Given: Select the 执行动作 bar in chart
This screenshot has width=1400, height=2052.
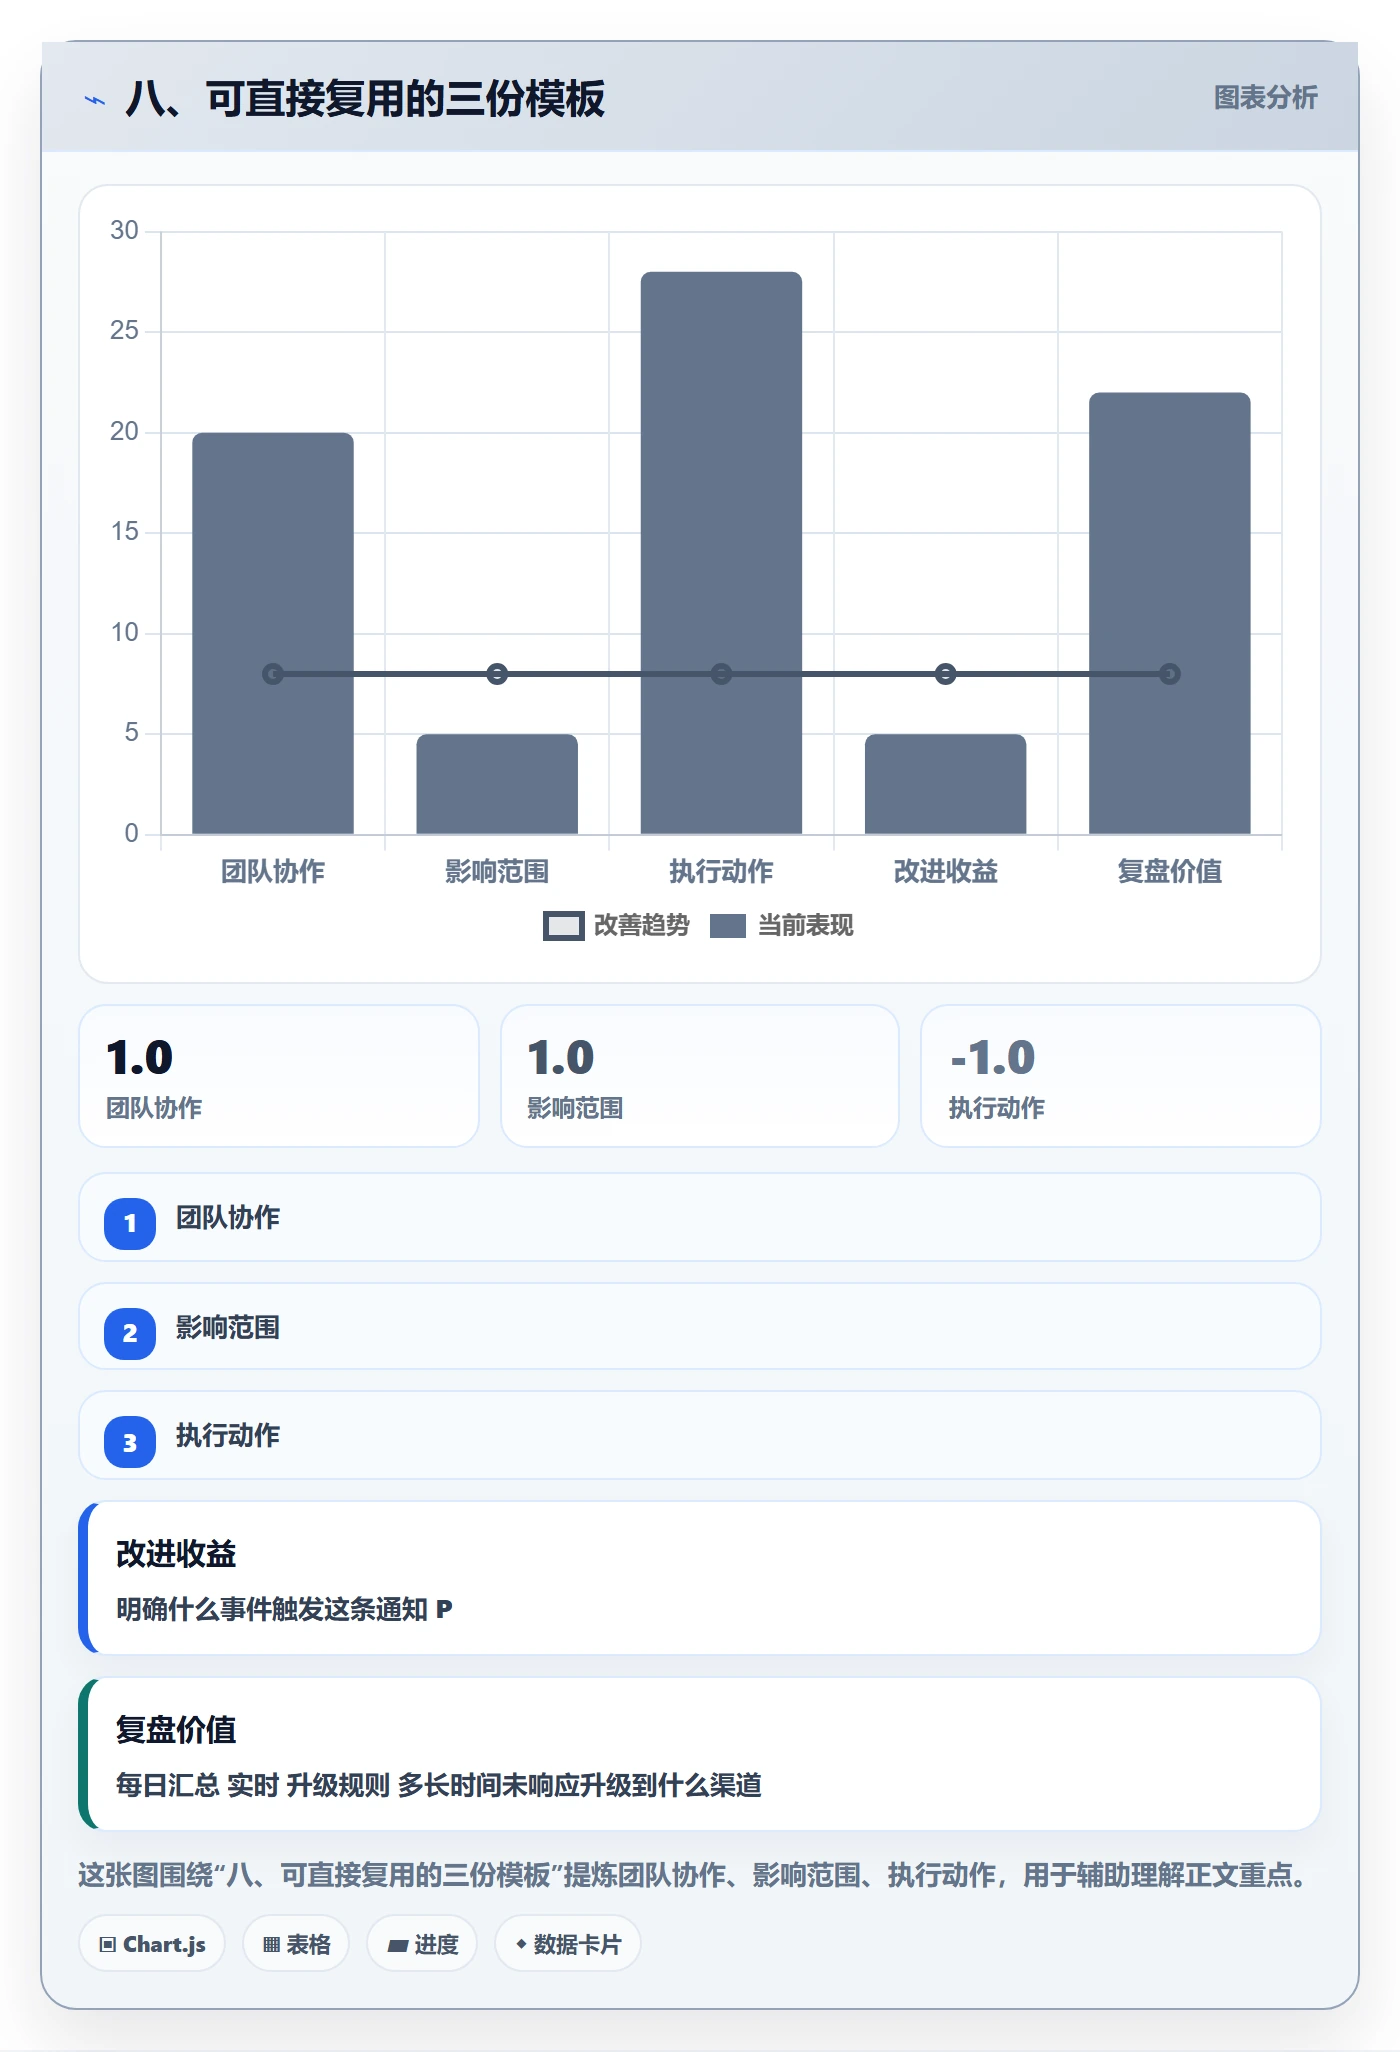Looking at the screenshot, I should click(x=721, y=553).
